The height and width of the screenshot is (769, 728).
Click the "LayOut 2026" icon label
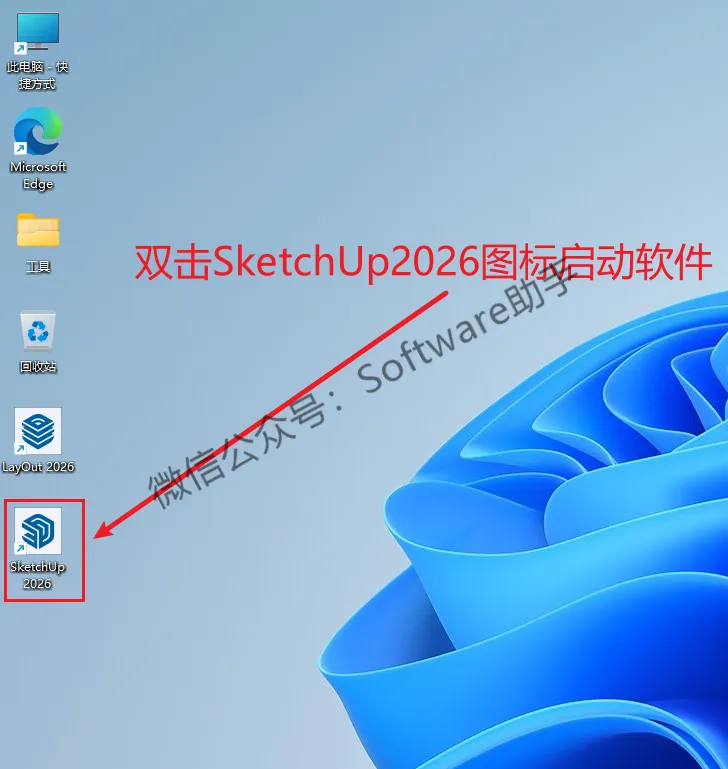pyautogui.click(x=38, y=467)
